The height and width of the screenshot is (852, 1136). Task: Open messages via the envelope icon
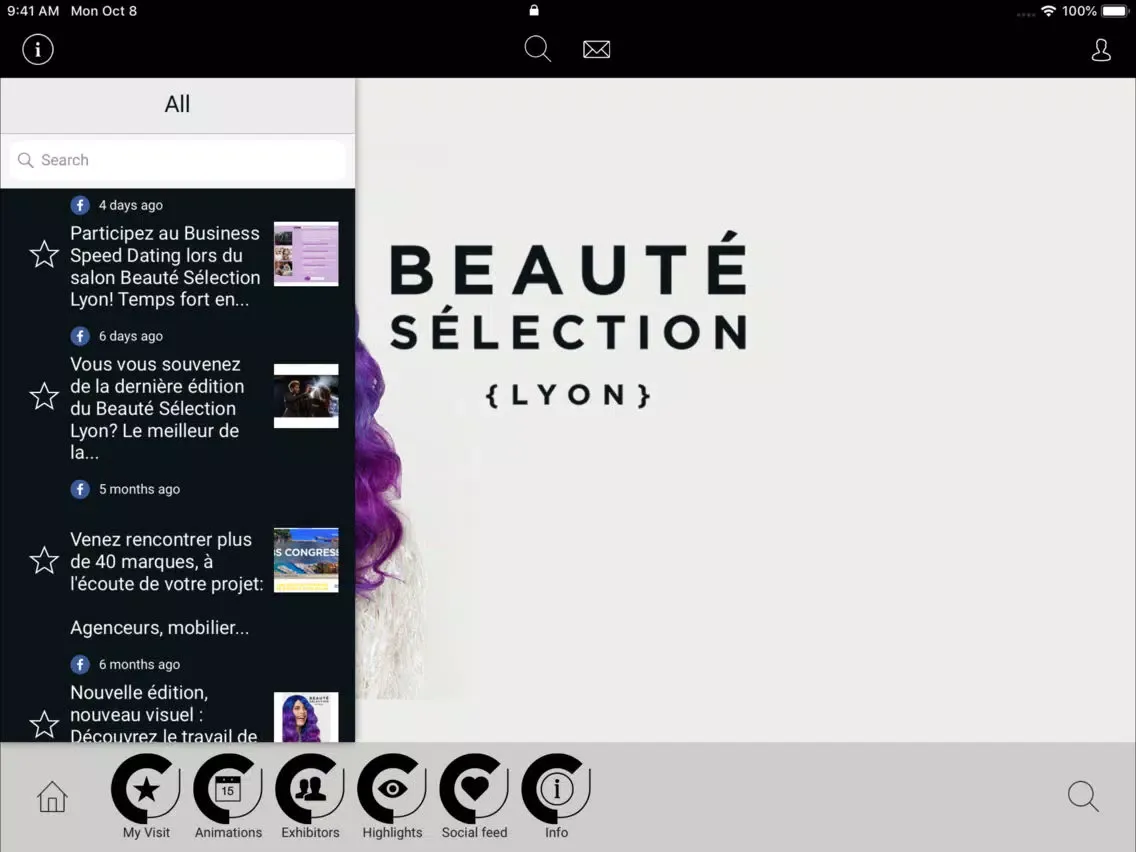tap(597, 48)
